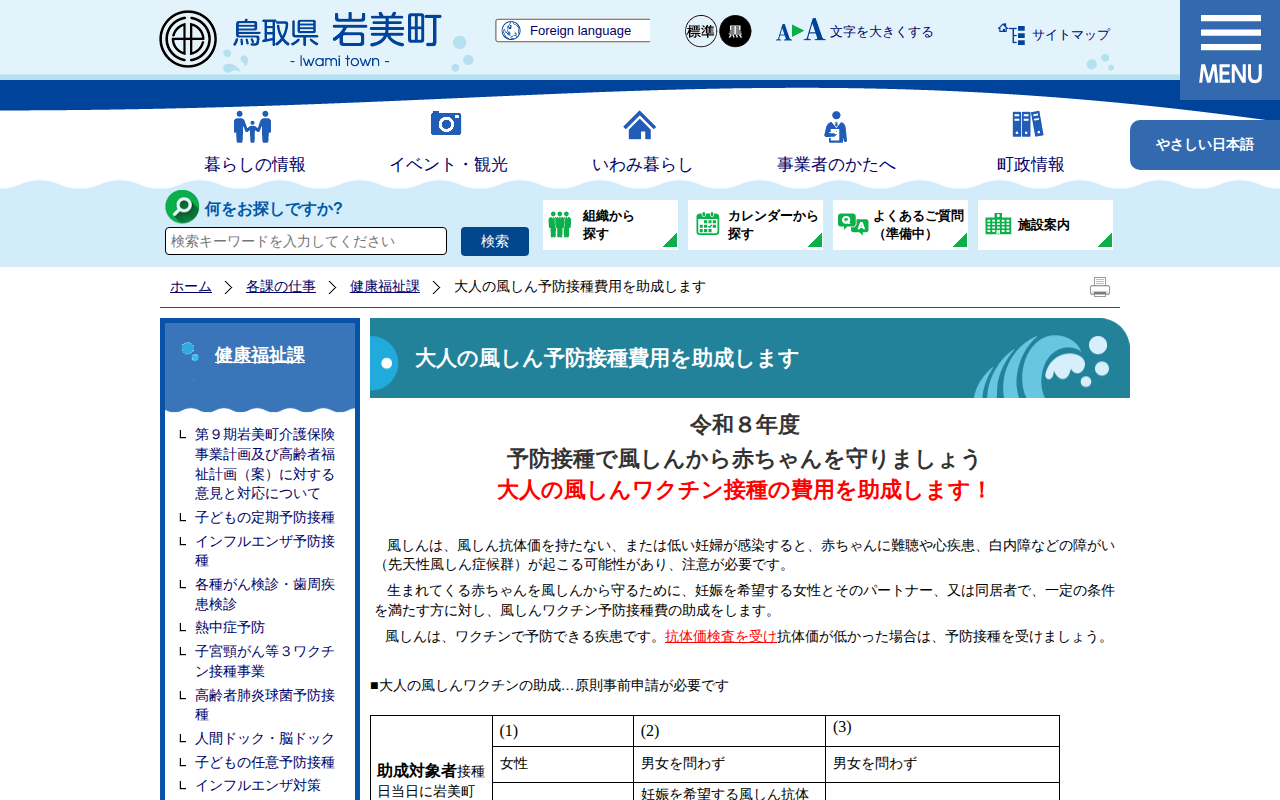Click the Q&A icon in よくあるご質問
Image resolution: width=1280 pixels, height=800 pixels.
[853, 224]
